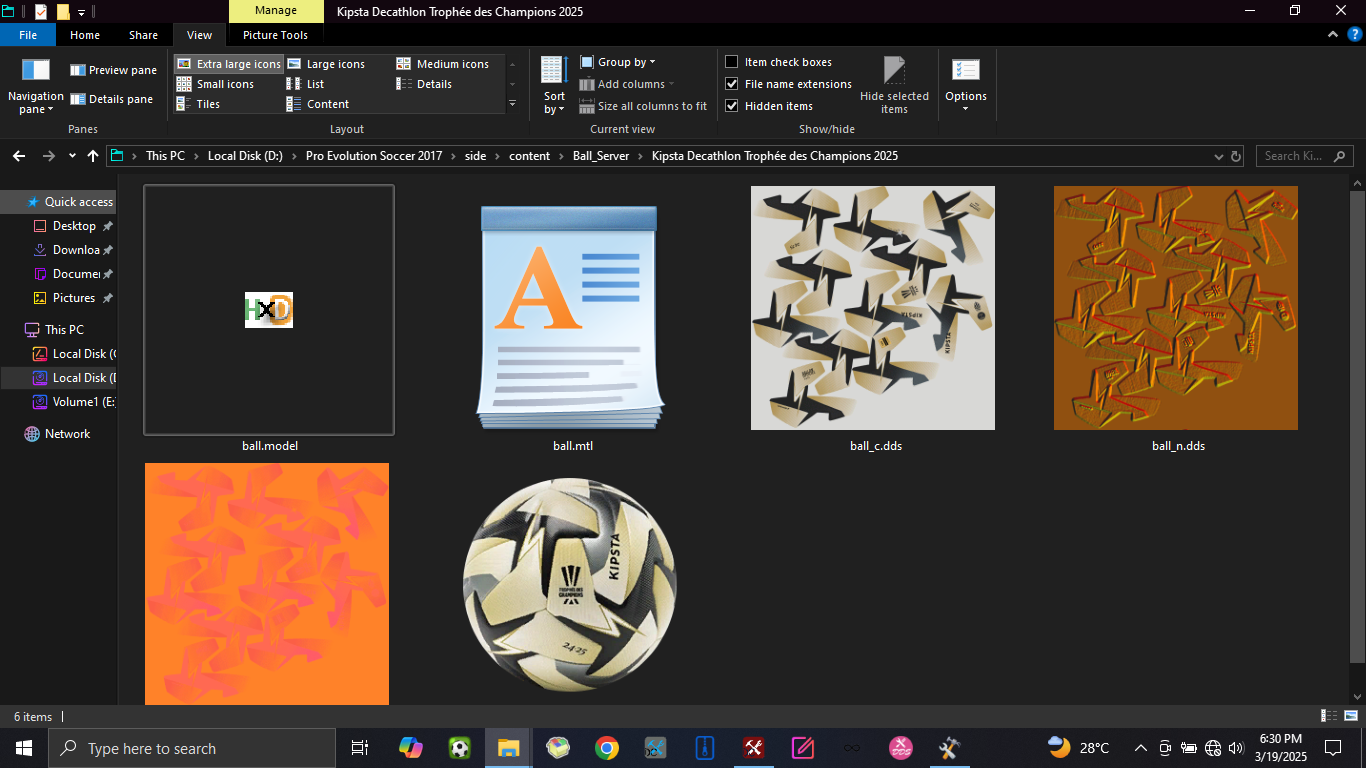Open the Options dropdown arrow
Image resolution: width=1366 pixels, height=768 pixels.
click(x=965, y=108)
